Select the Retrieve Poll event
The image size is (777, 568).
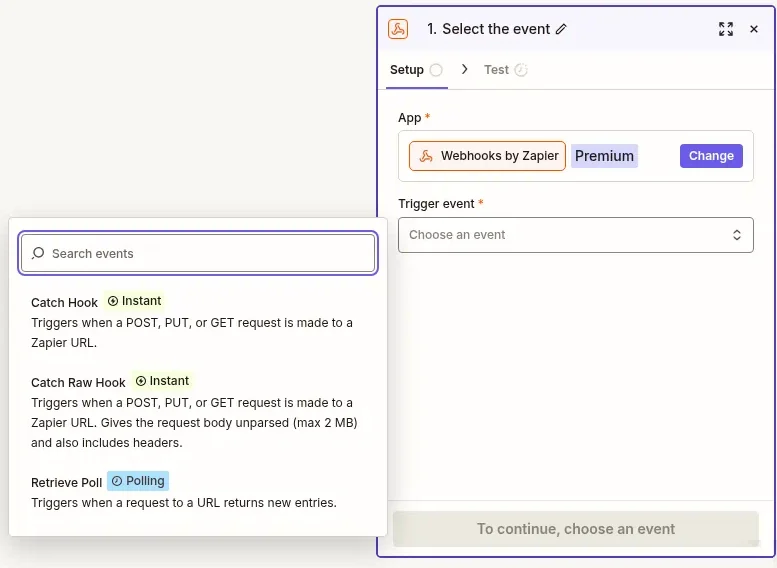[198, 491]
